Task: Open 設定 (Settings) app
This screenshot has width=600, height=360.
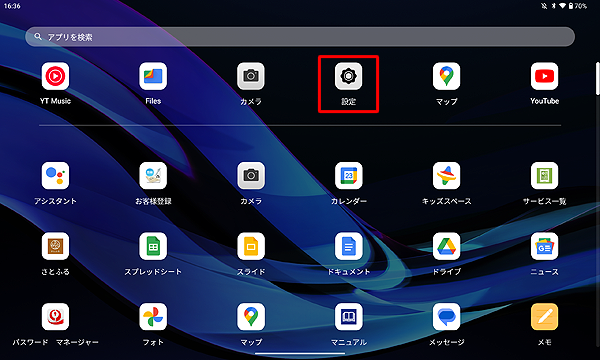Action: 349,76
